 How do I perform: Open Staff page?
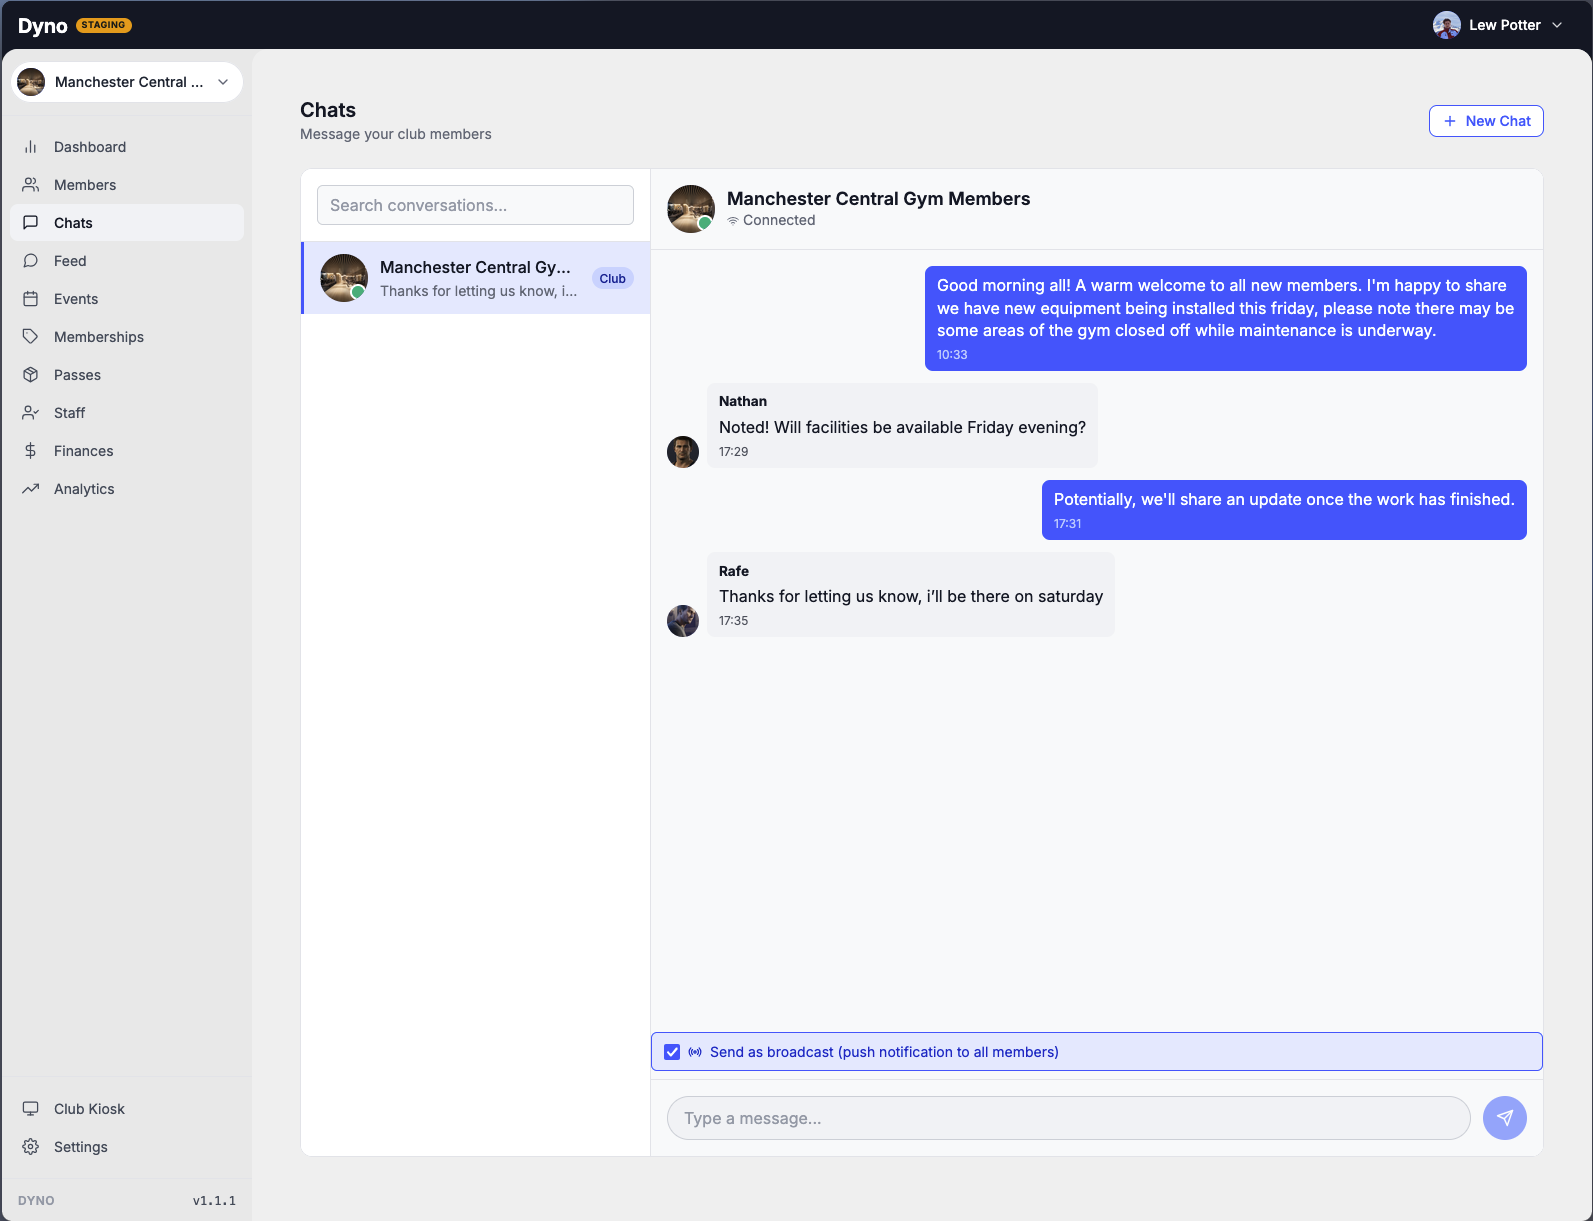[x=127, y=413]
